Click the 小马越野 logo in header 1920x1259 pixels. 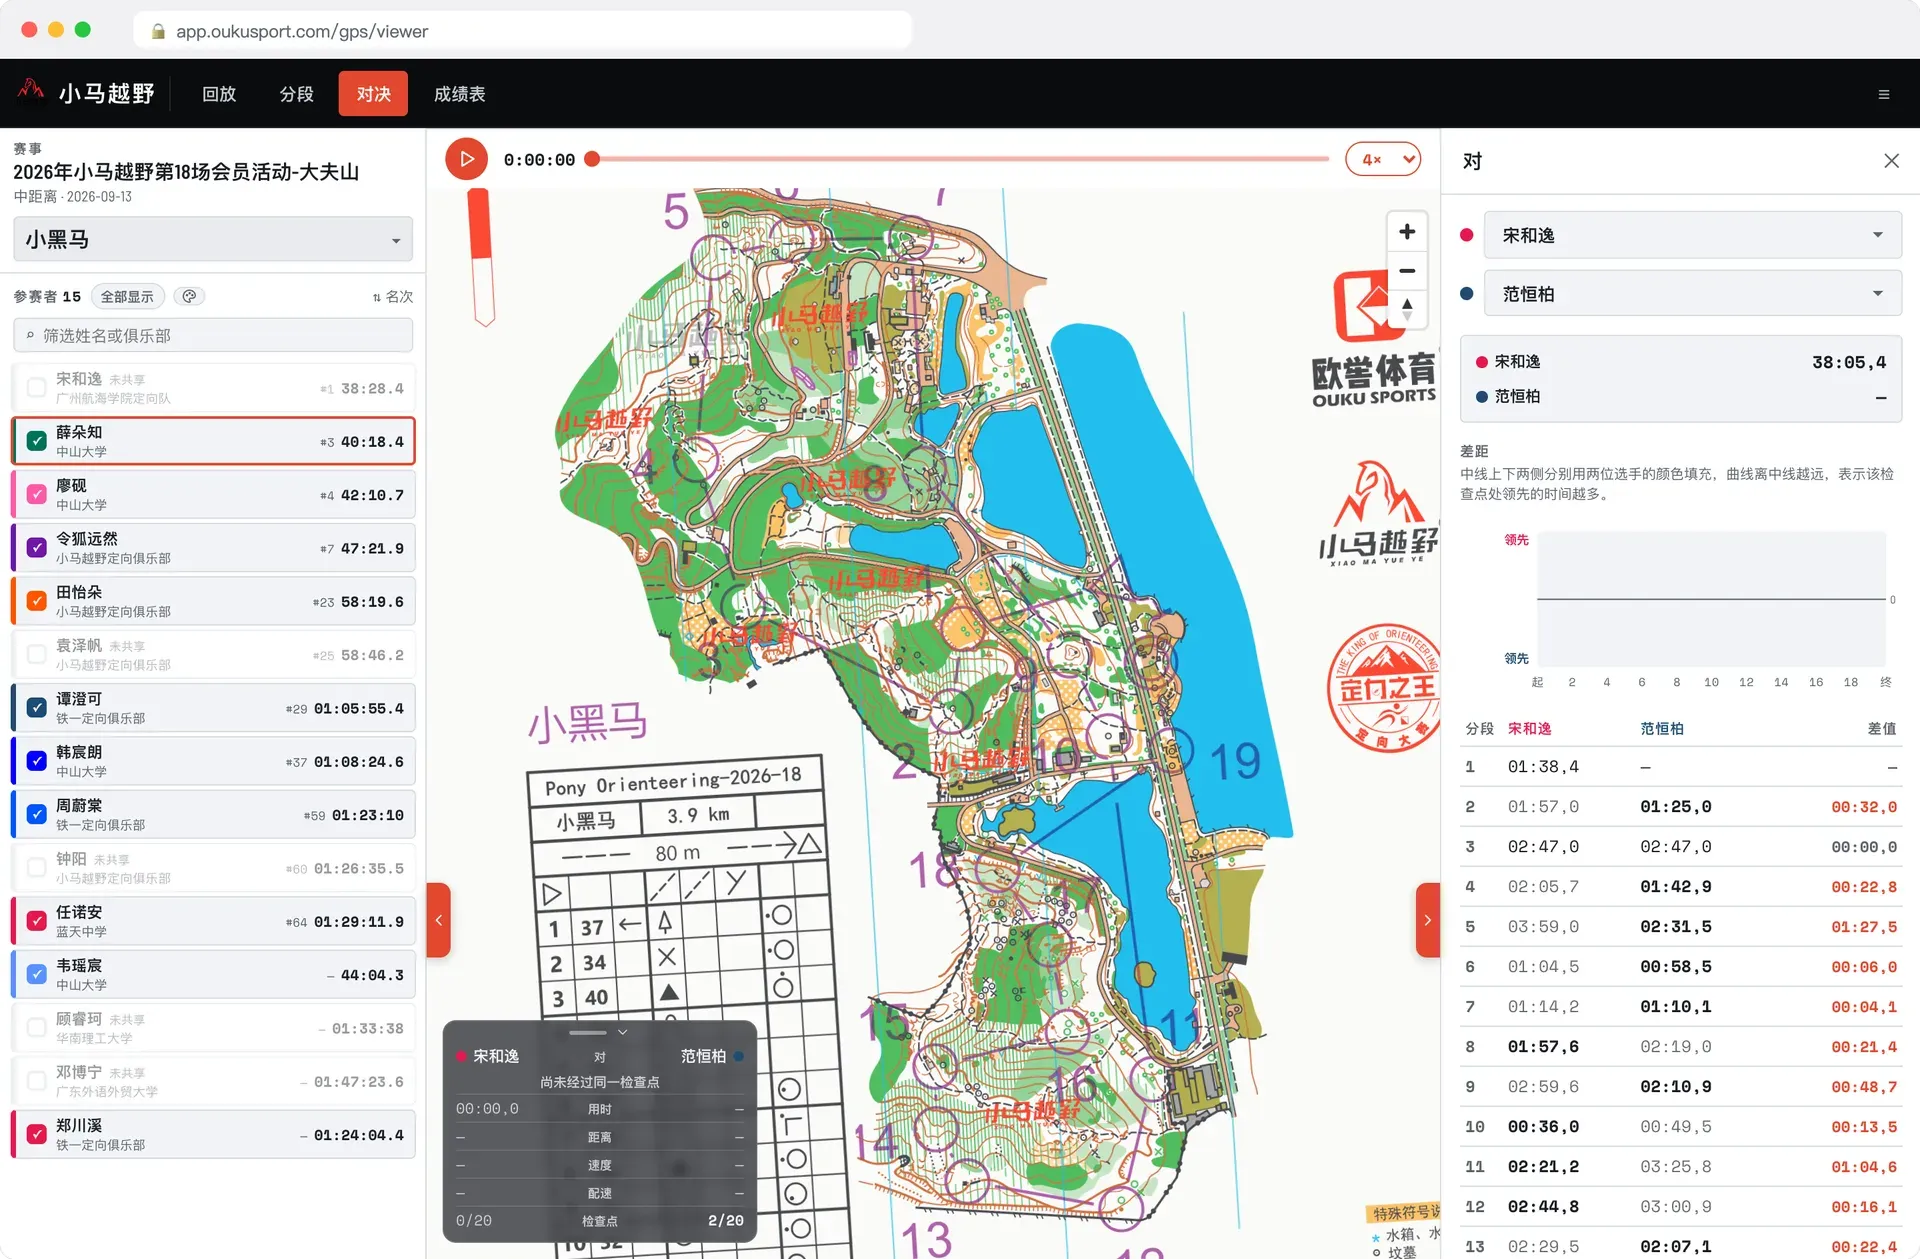click(x=86, y=93)
